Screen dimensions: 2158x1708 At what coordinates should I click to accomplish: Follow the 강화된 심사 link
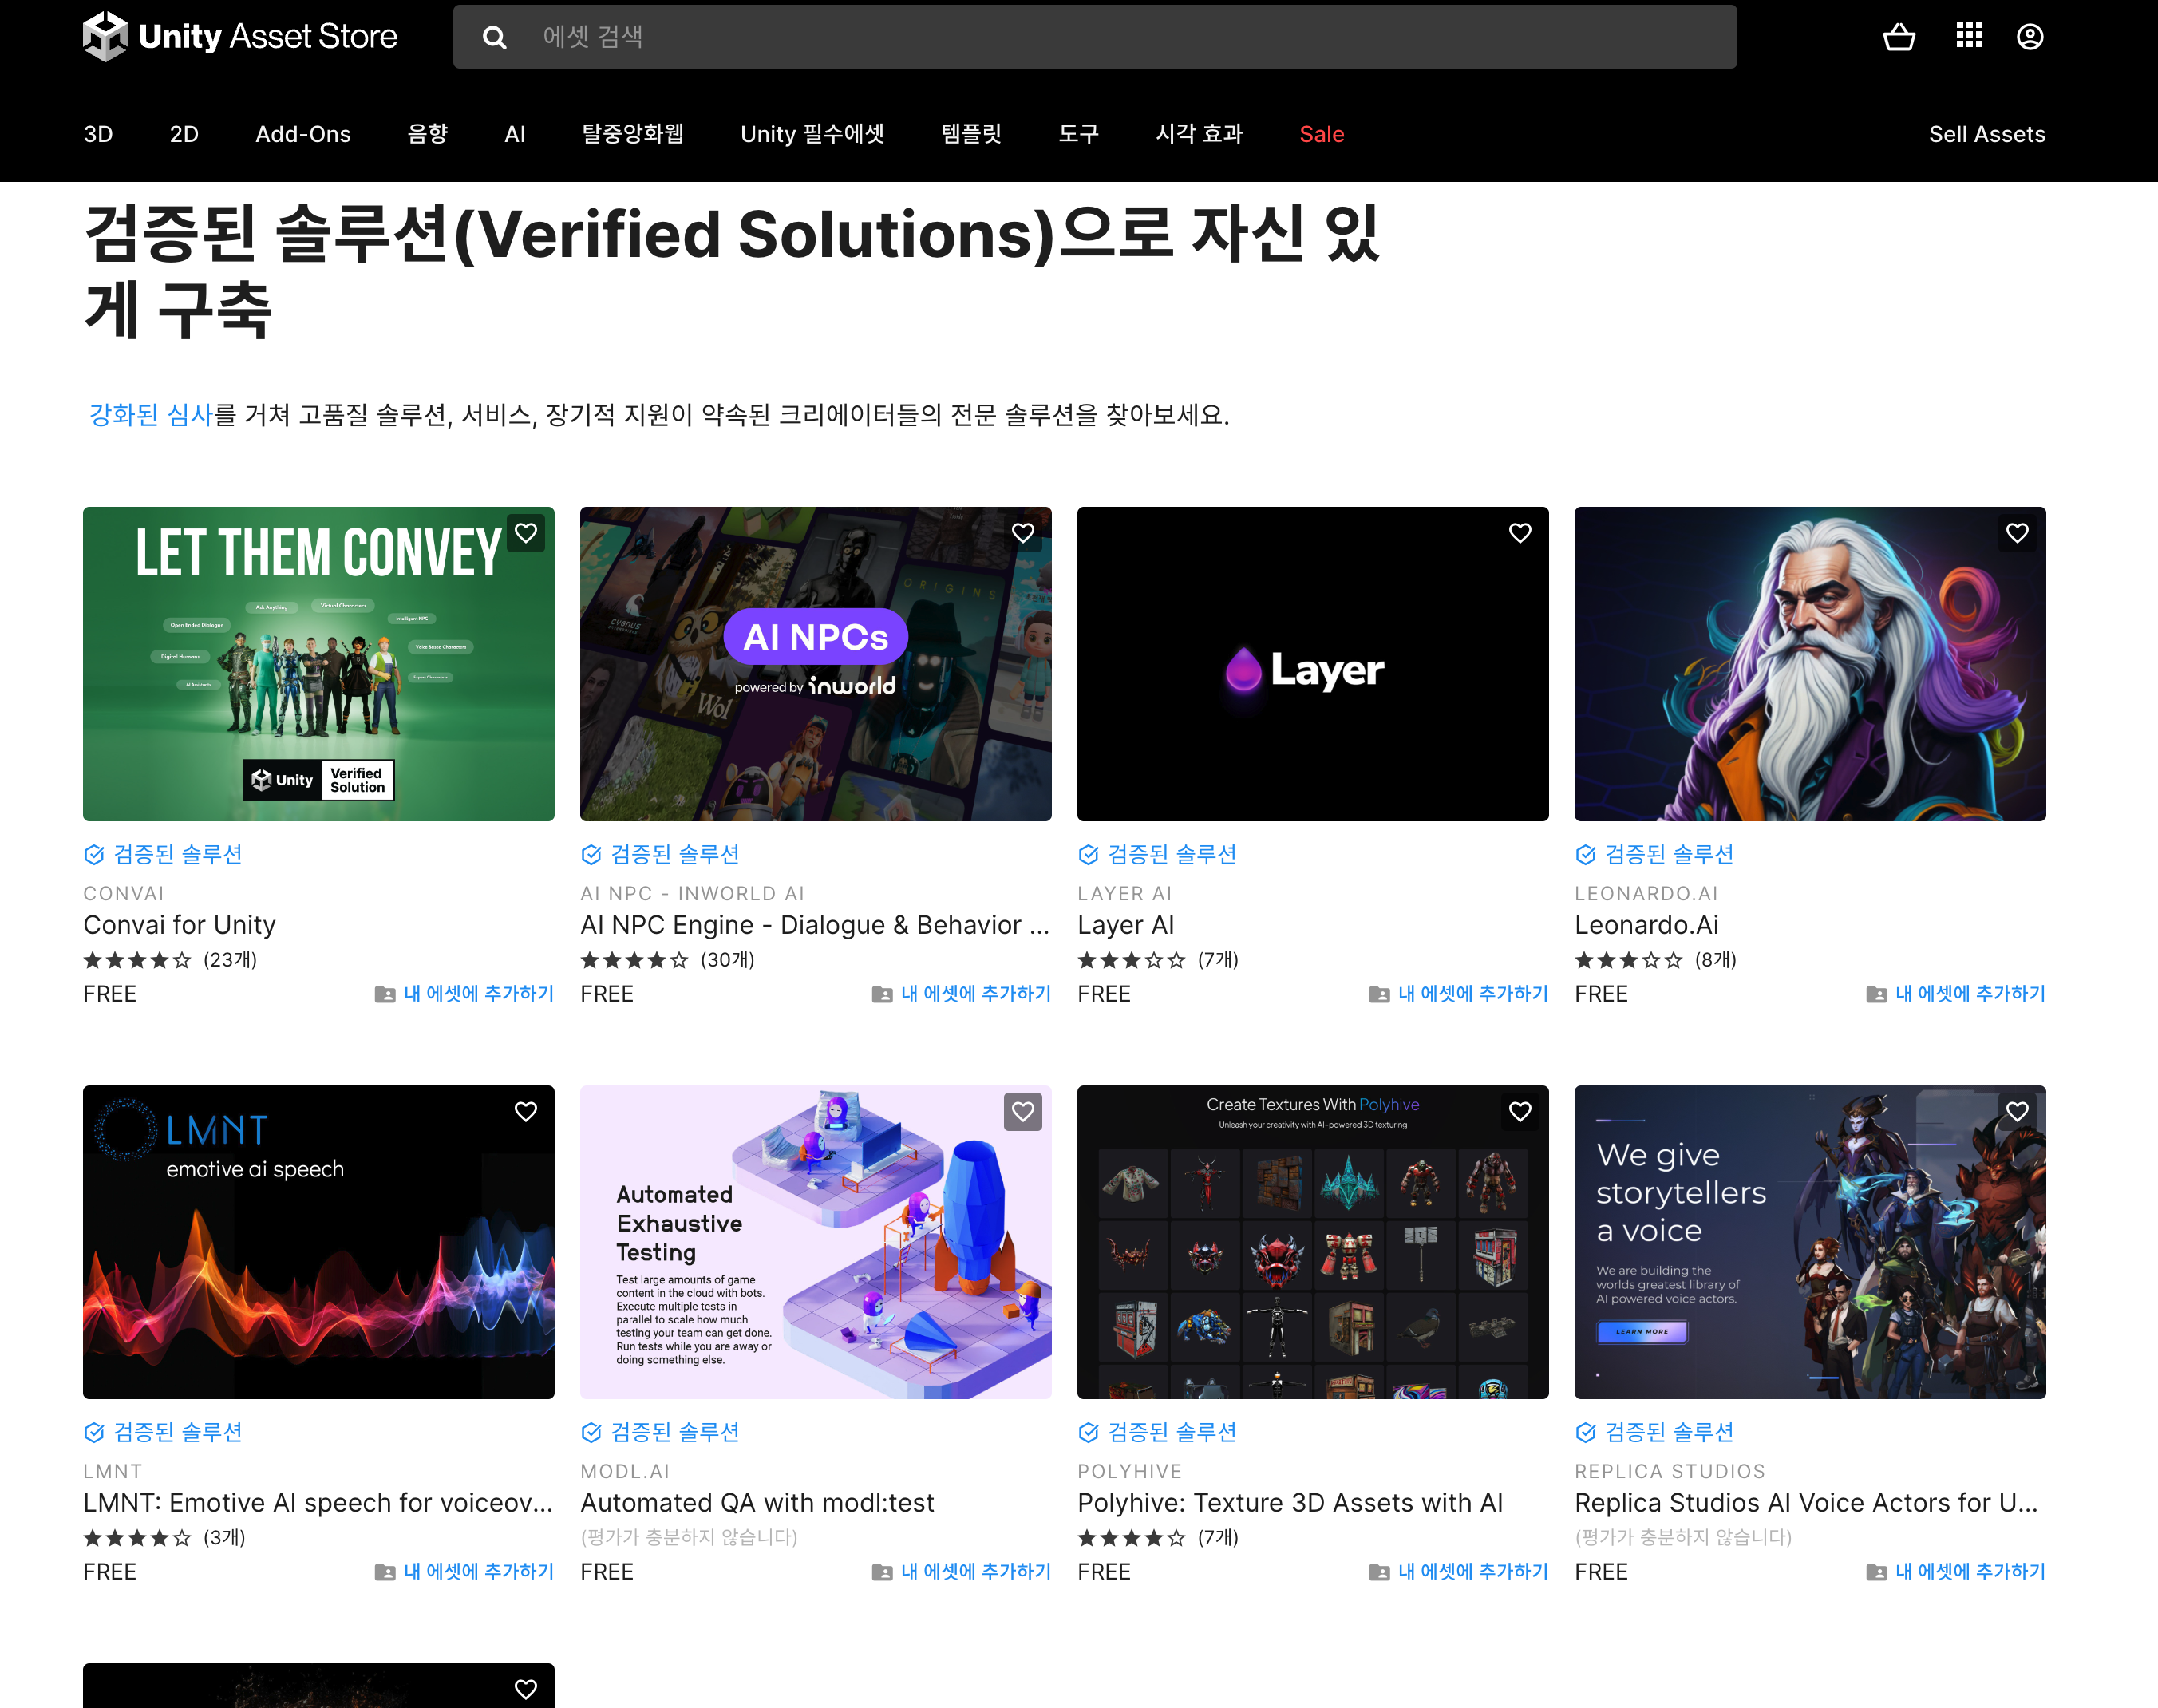pos(151,415)
